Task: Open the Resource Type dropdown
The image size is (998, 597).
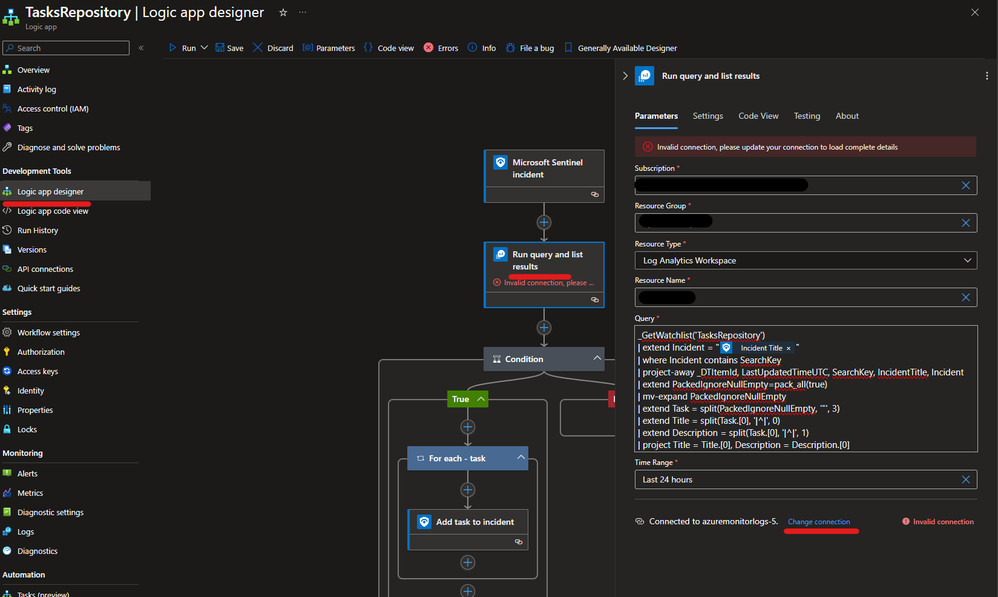Action: click(805, 260)
